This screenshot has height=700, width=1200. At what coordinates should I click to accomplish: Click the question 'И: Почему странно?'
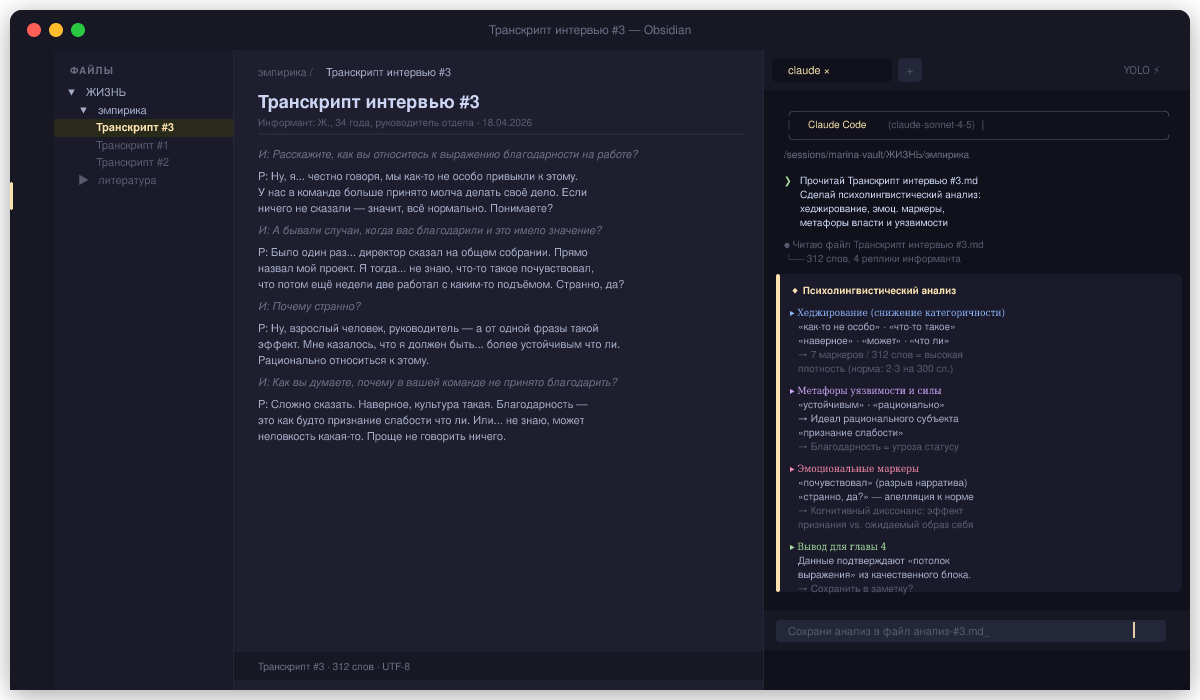click(x=309, y=306)
